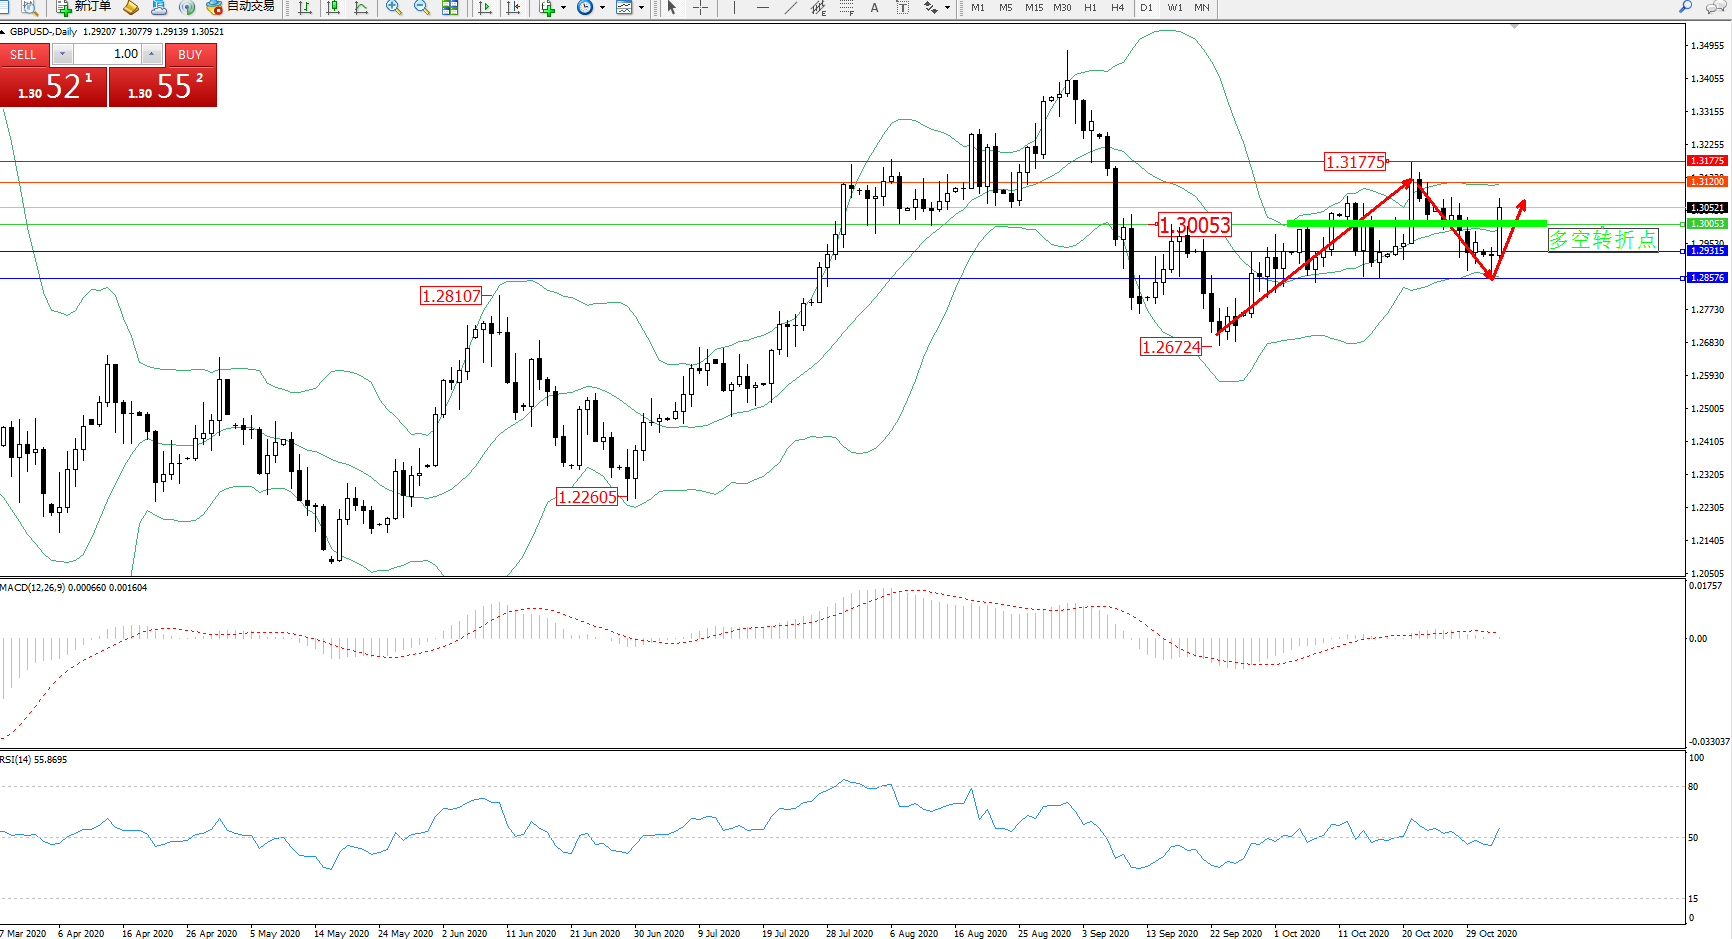Switch chart to candlestick display

tap(333, 7)
